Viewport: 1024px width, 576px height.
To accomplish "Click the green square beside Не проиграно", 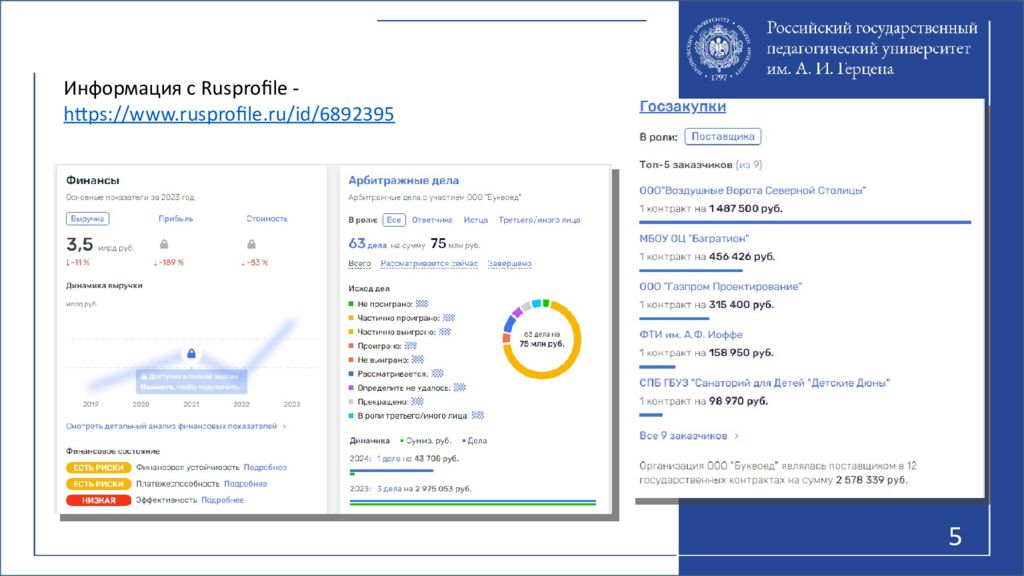I will 351,304.
